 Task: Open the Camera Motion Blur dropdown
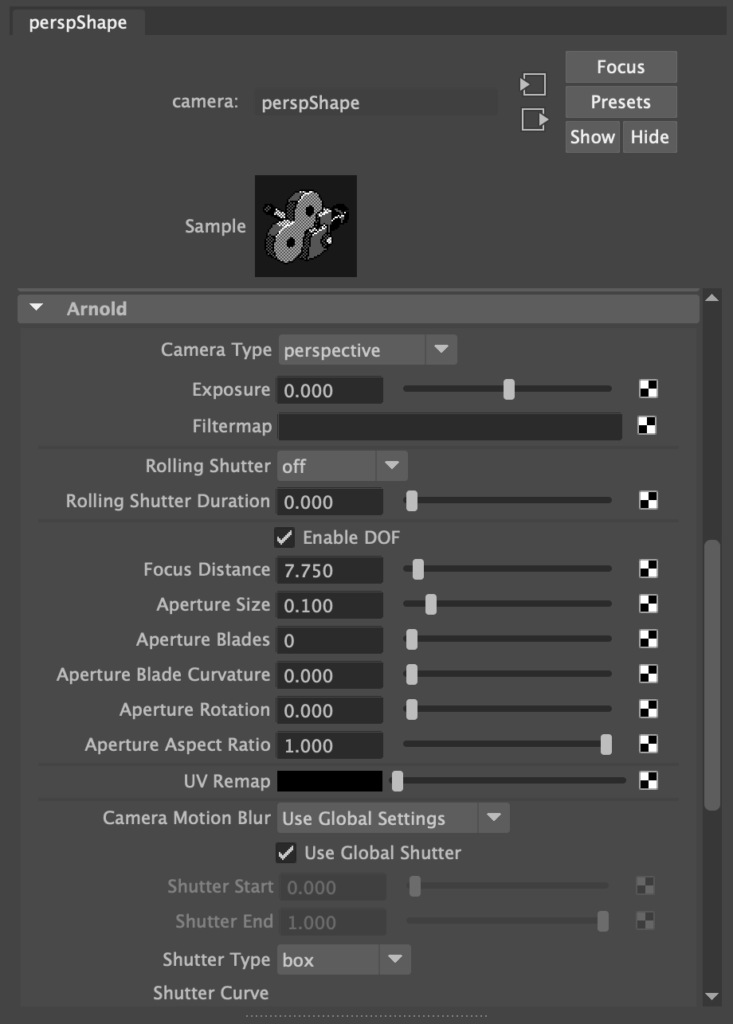coord(392,818)
